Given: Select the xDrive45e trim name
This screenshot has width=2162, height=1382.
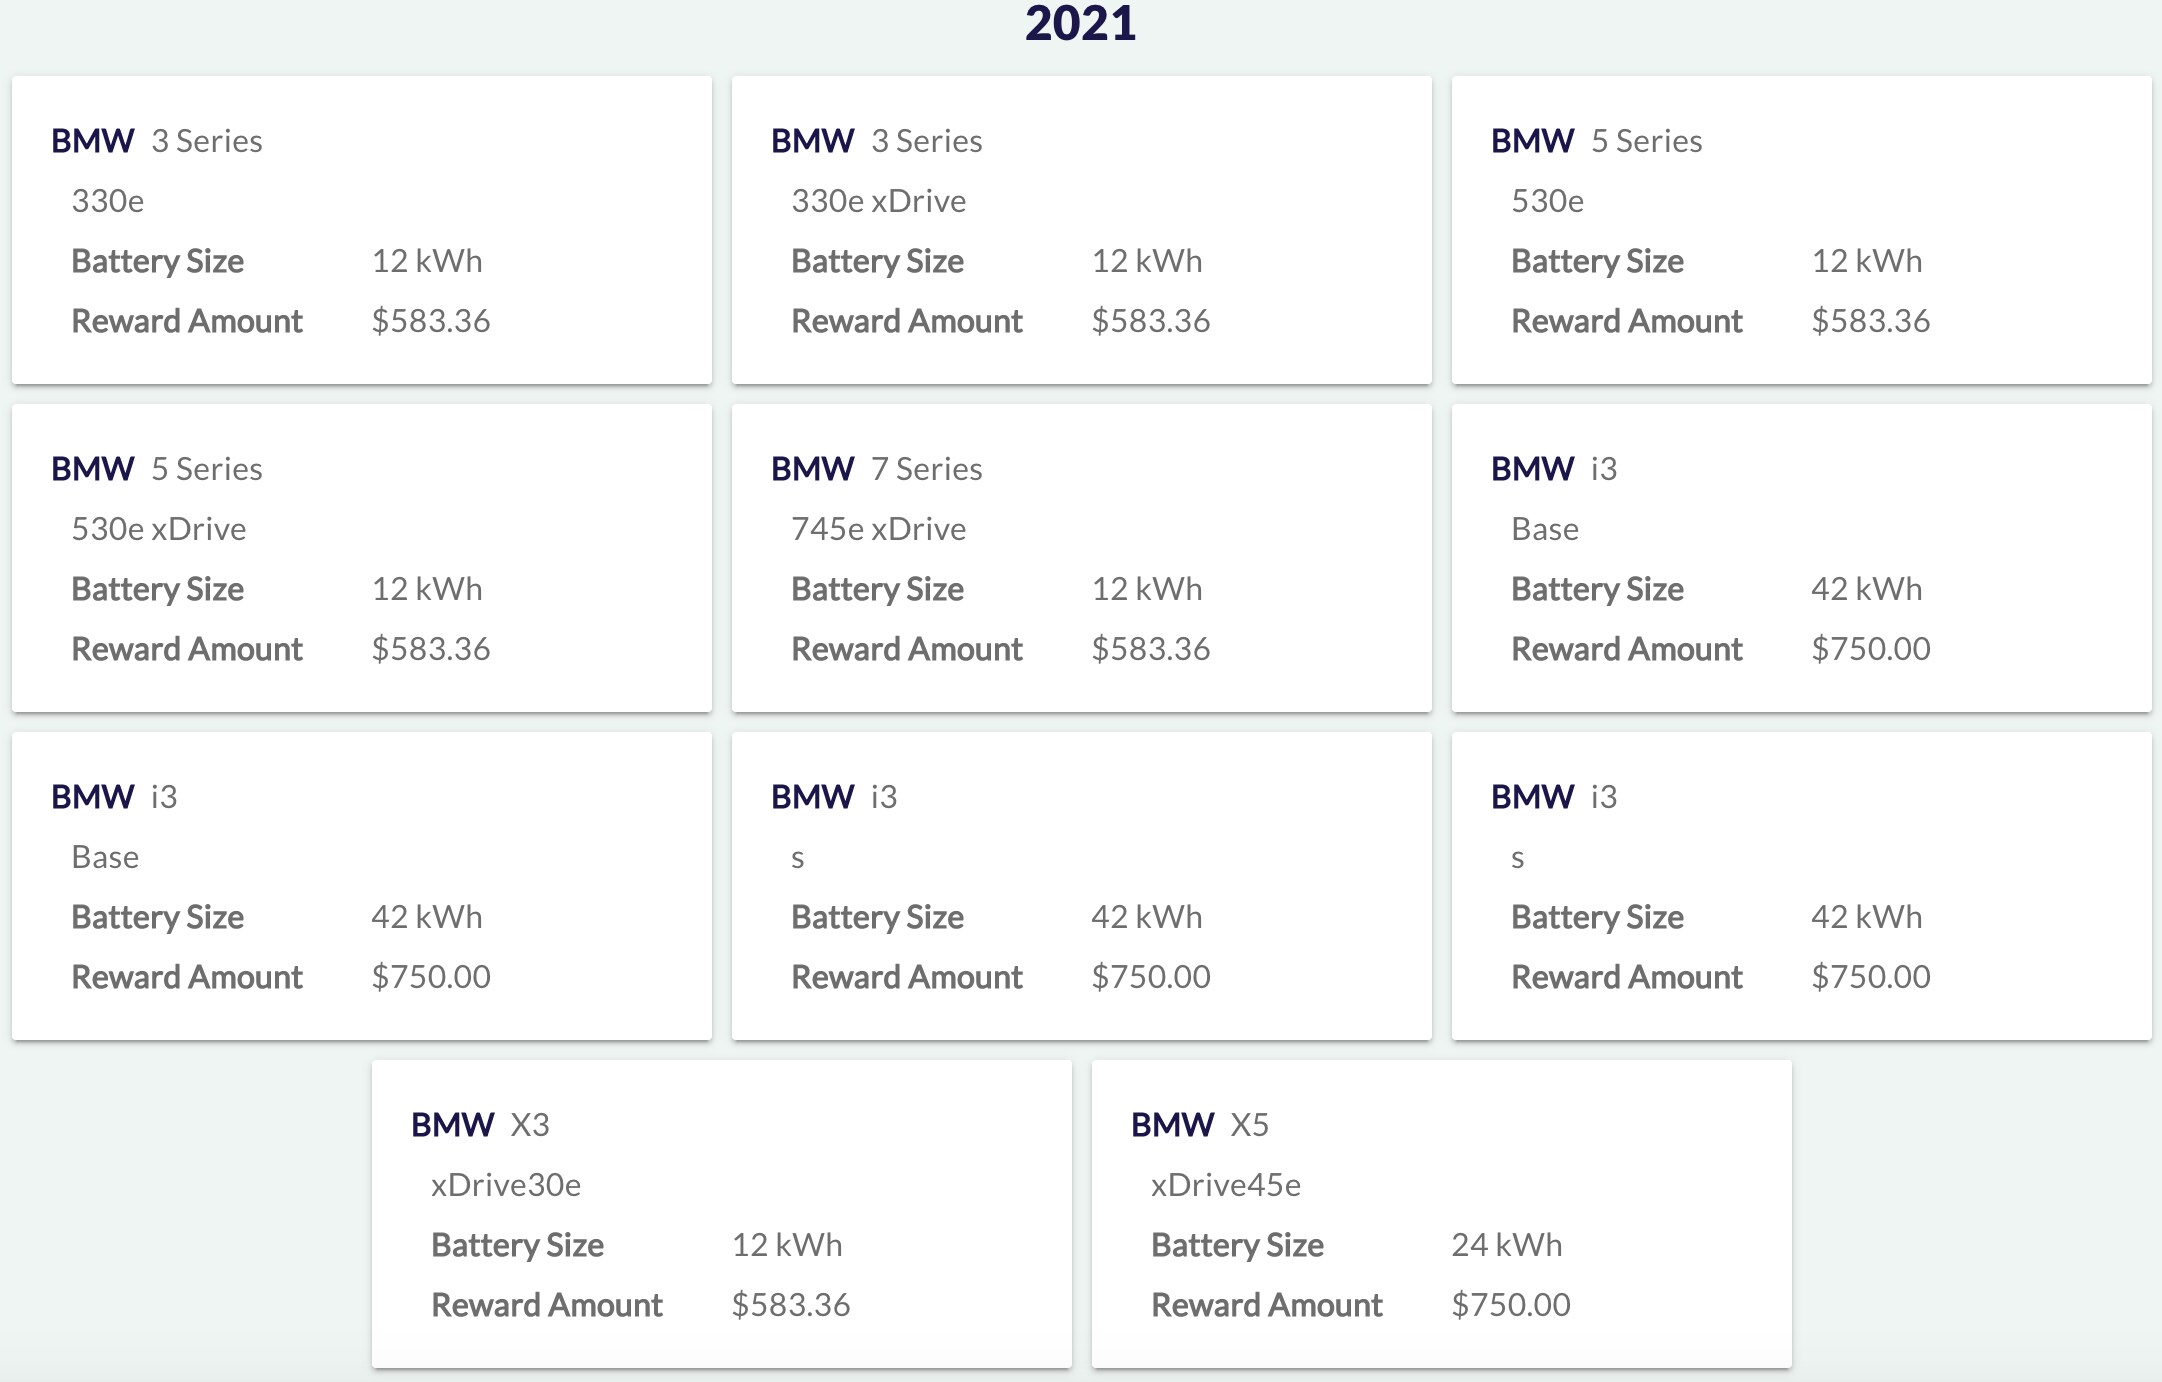Looking at the screenshot, I should [1226, 1185].
